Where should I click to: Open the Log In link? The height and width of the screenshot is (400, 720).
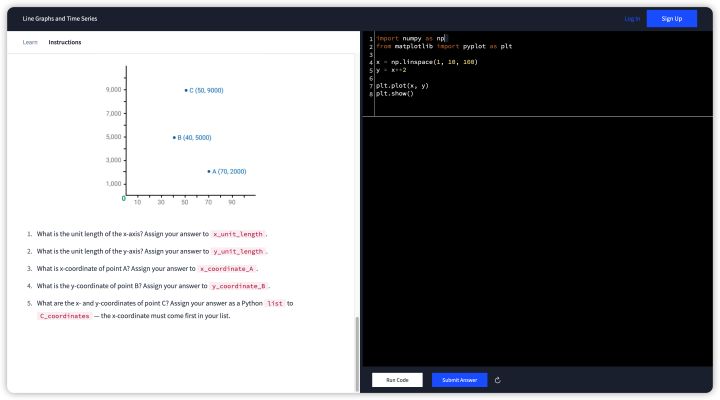632,19
